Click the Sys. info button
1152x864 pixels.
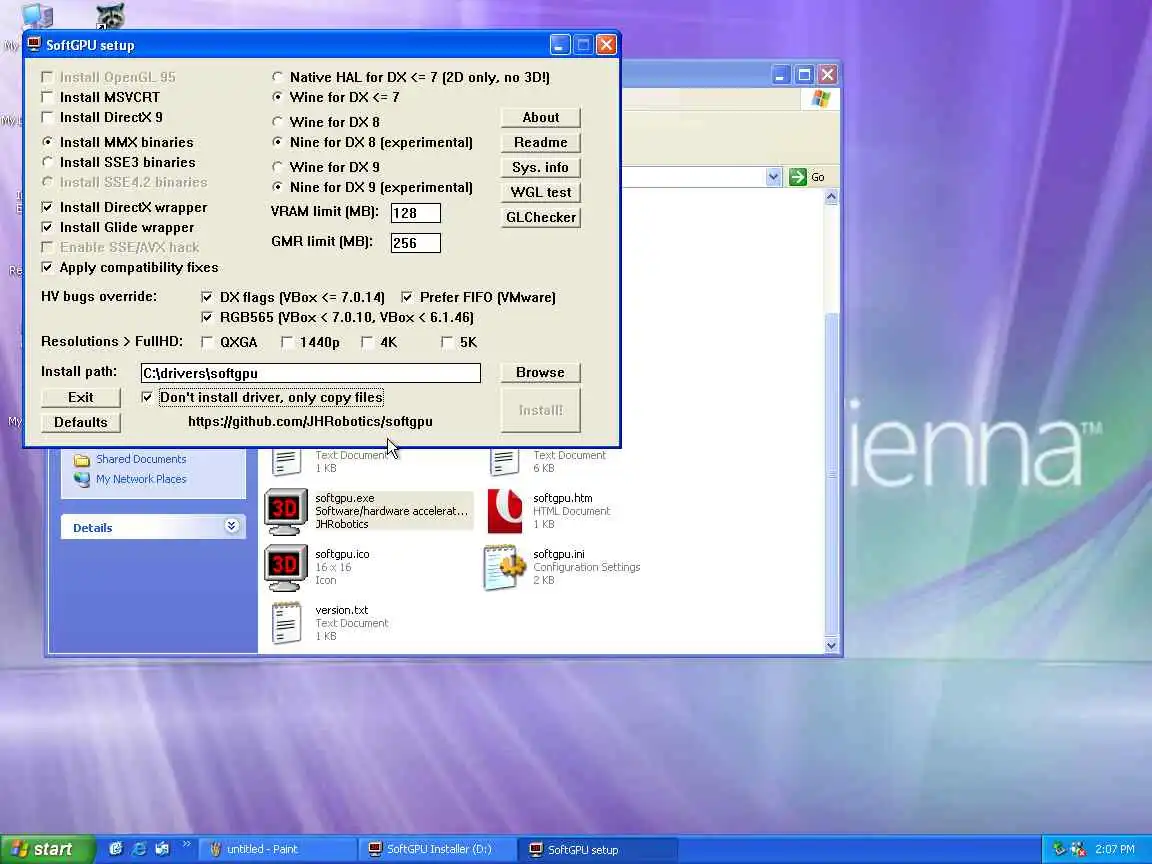tap(541, 168)
